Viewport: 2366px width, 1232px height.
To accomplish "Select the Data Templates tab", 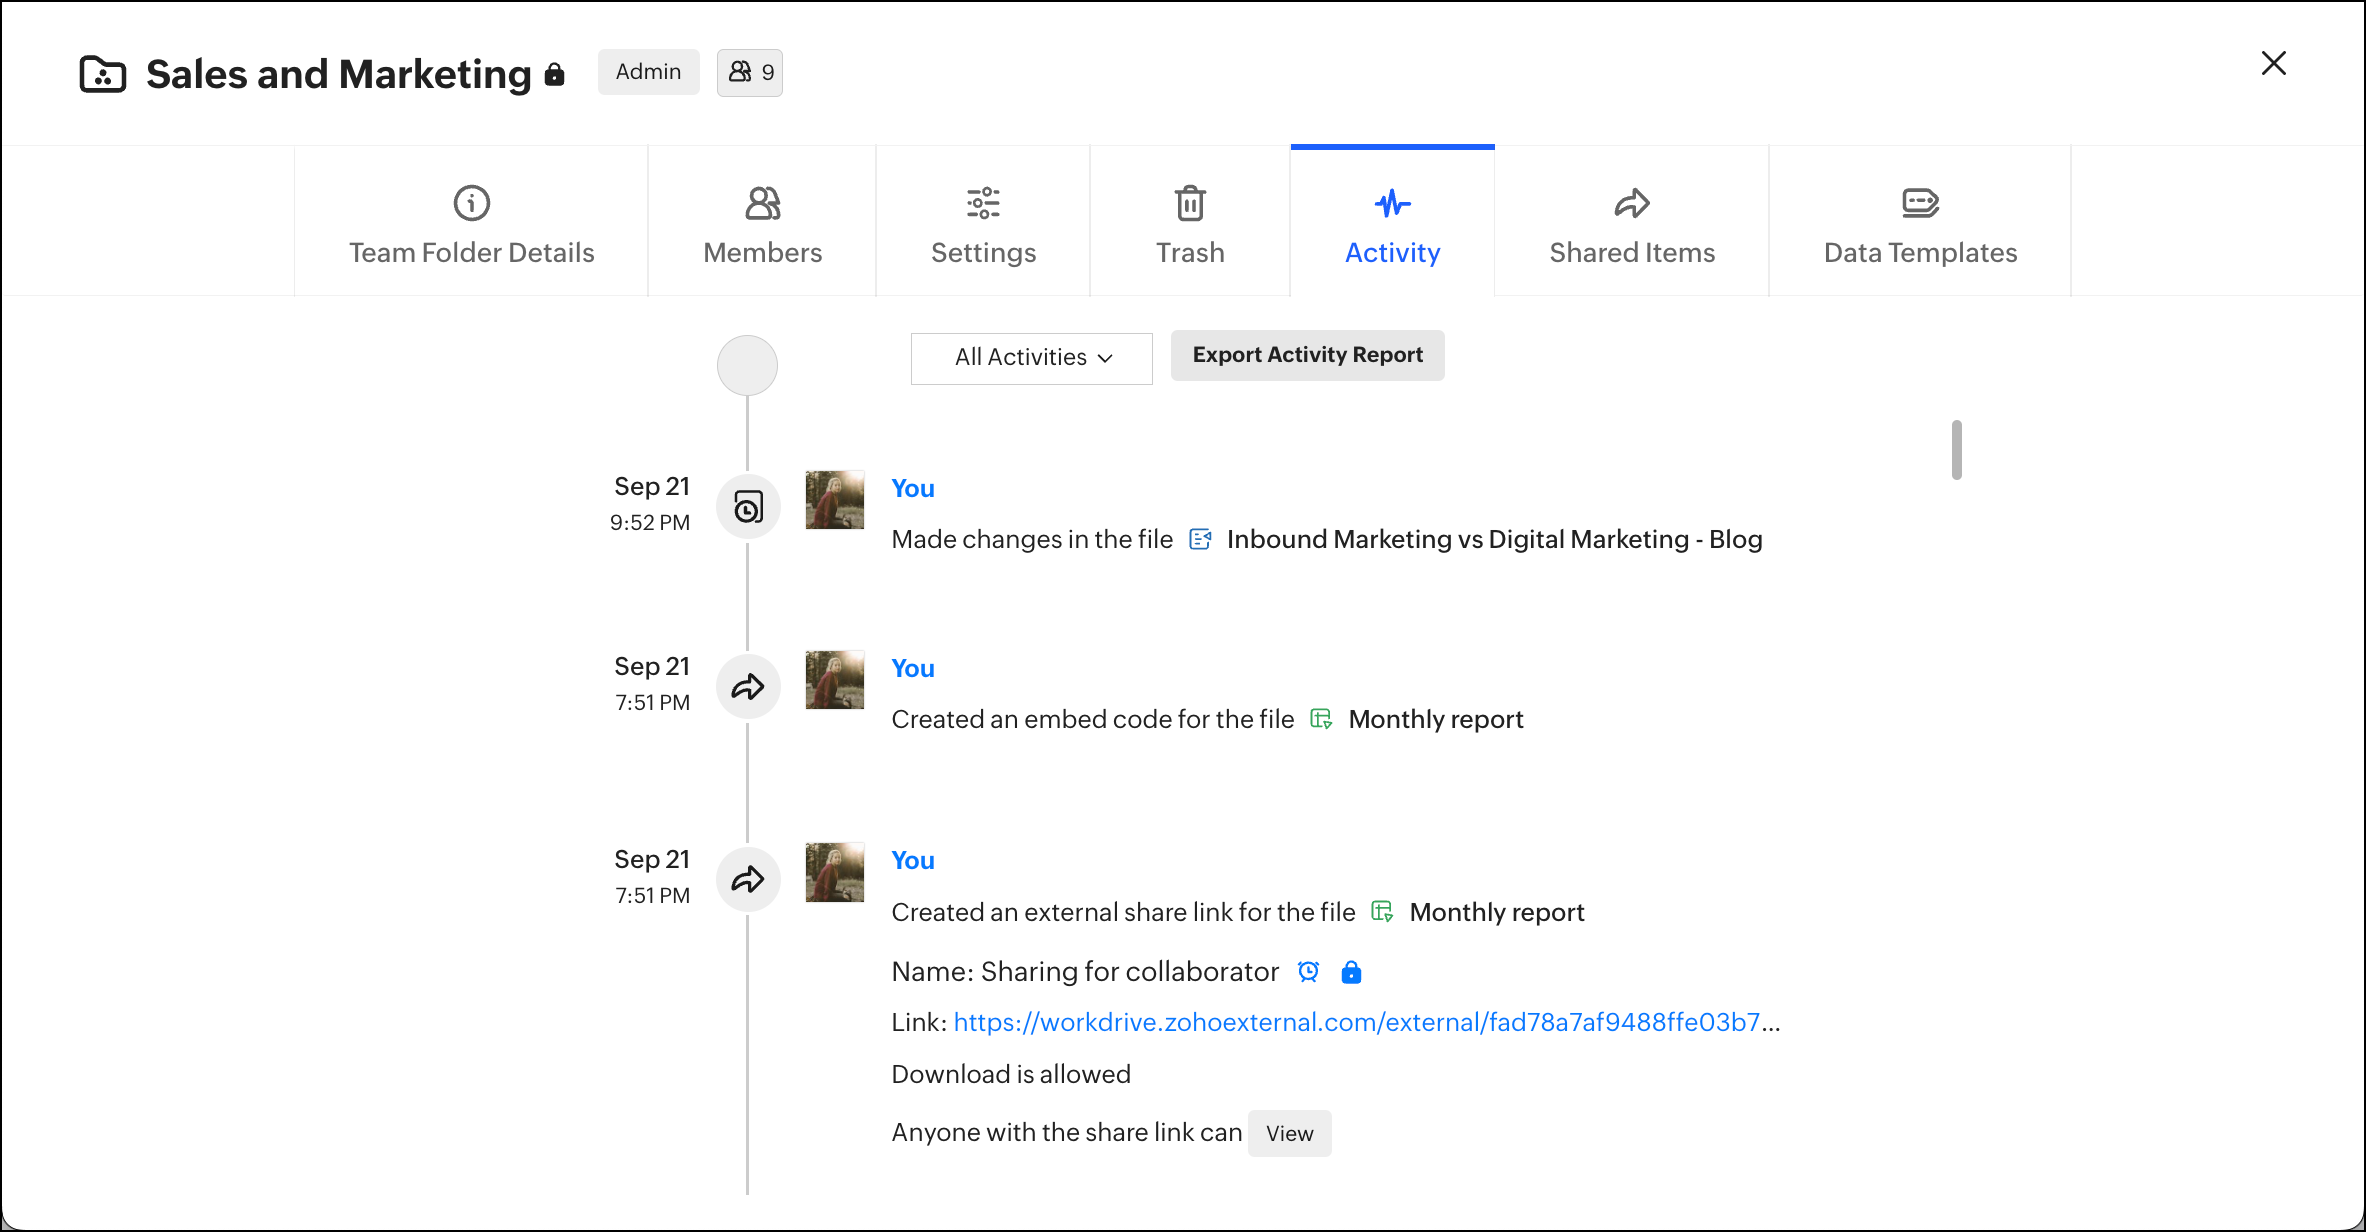I will click(x=1920, y=223).
